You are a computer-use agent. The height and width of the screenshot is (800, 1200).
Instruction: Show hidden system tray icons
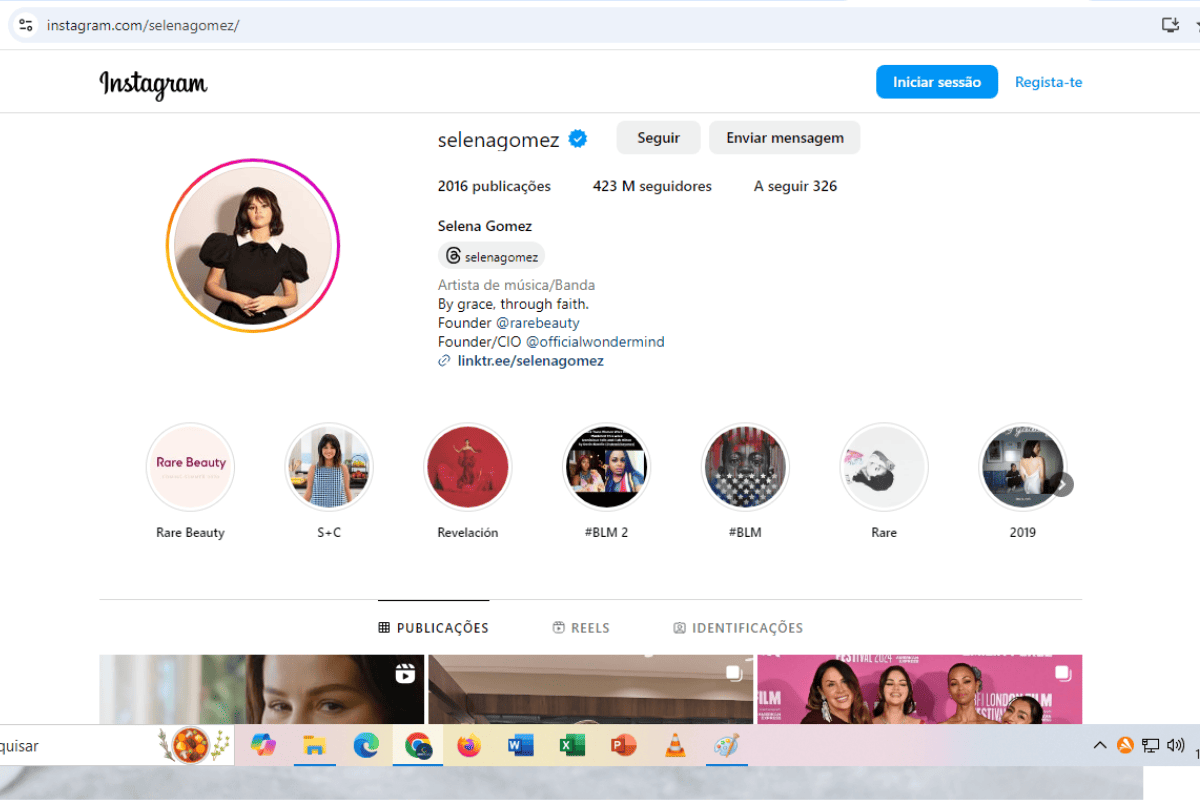pyautogui.click(x=1100, y=745)
